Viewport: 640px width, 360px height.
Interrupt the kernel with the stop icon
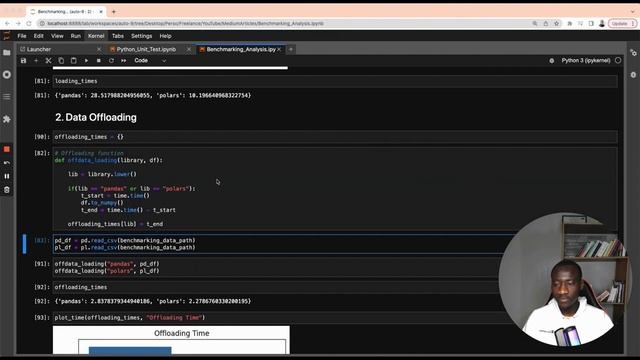(x=98, y=60)
